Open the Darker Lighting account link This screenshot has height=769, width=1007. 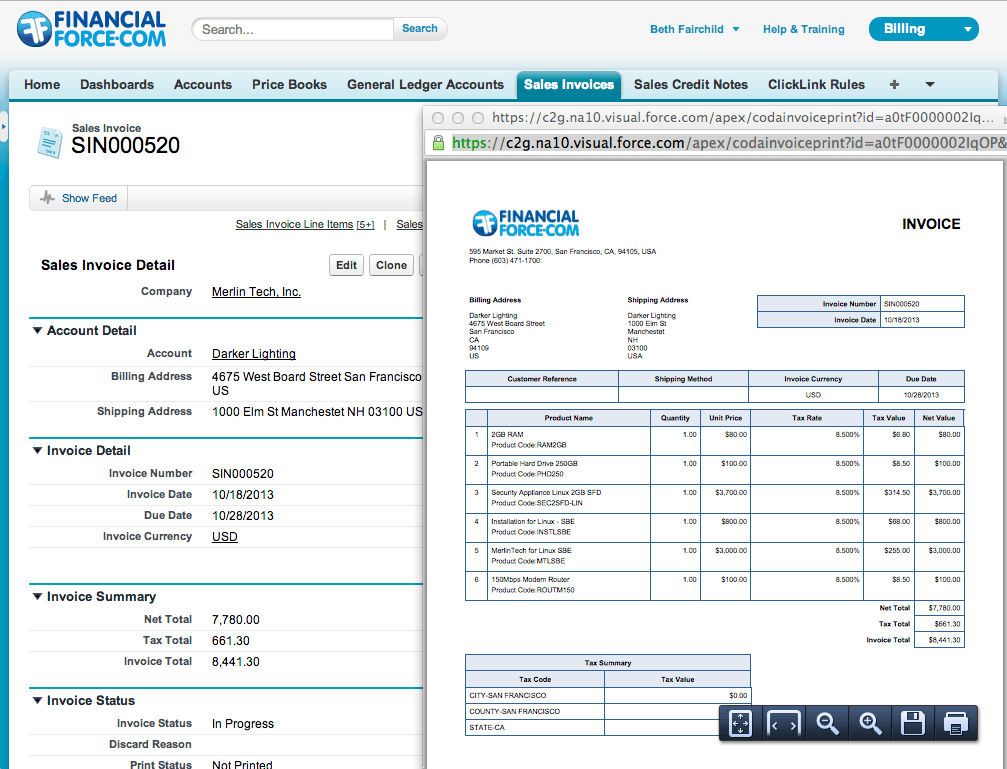(x=254, y=354)
